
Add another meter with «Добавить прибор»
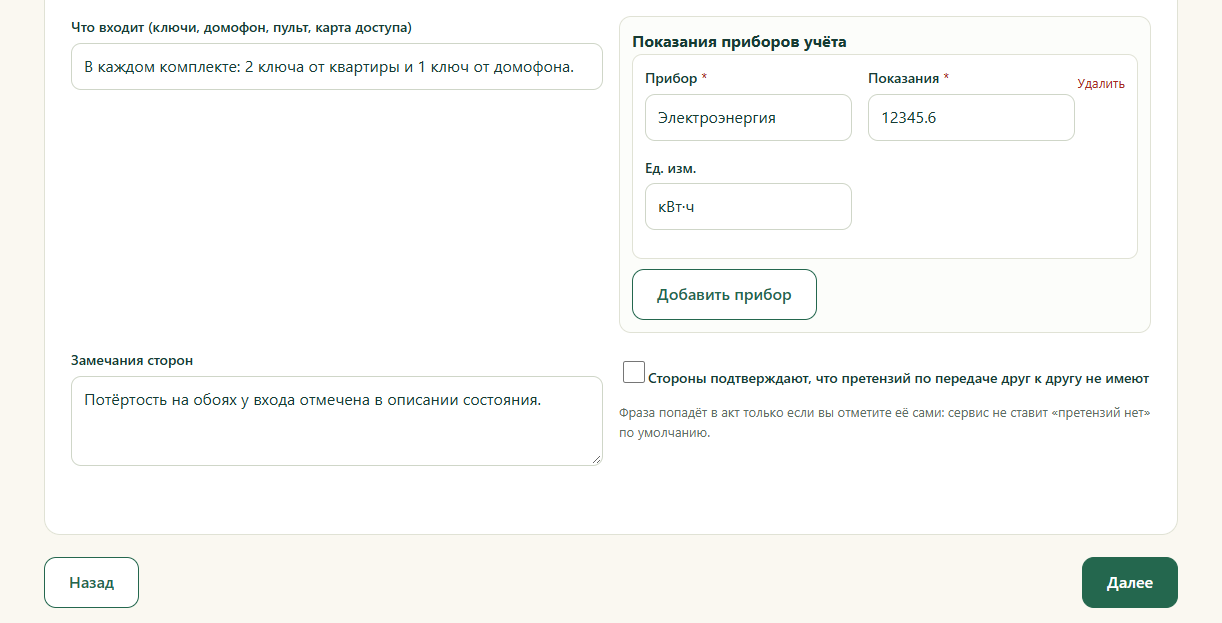point(724,295)
